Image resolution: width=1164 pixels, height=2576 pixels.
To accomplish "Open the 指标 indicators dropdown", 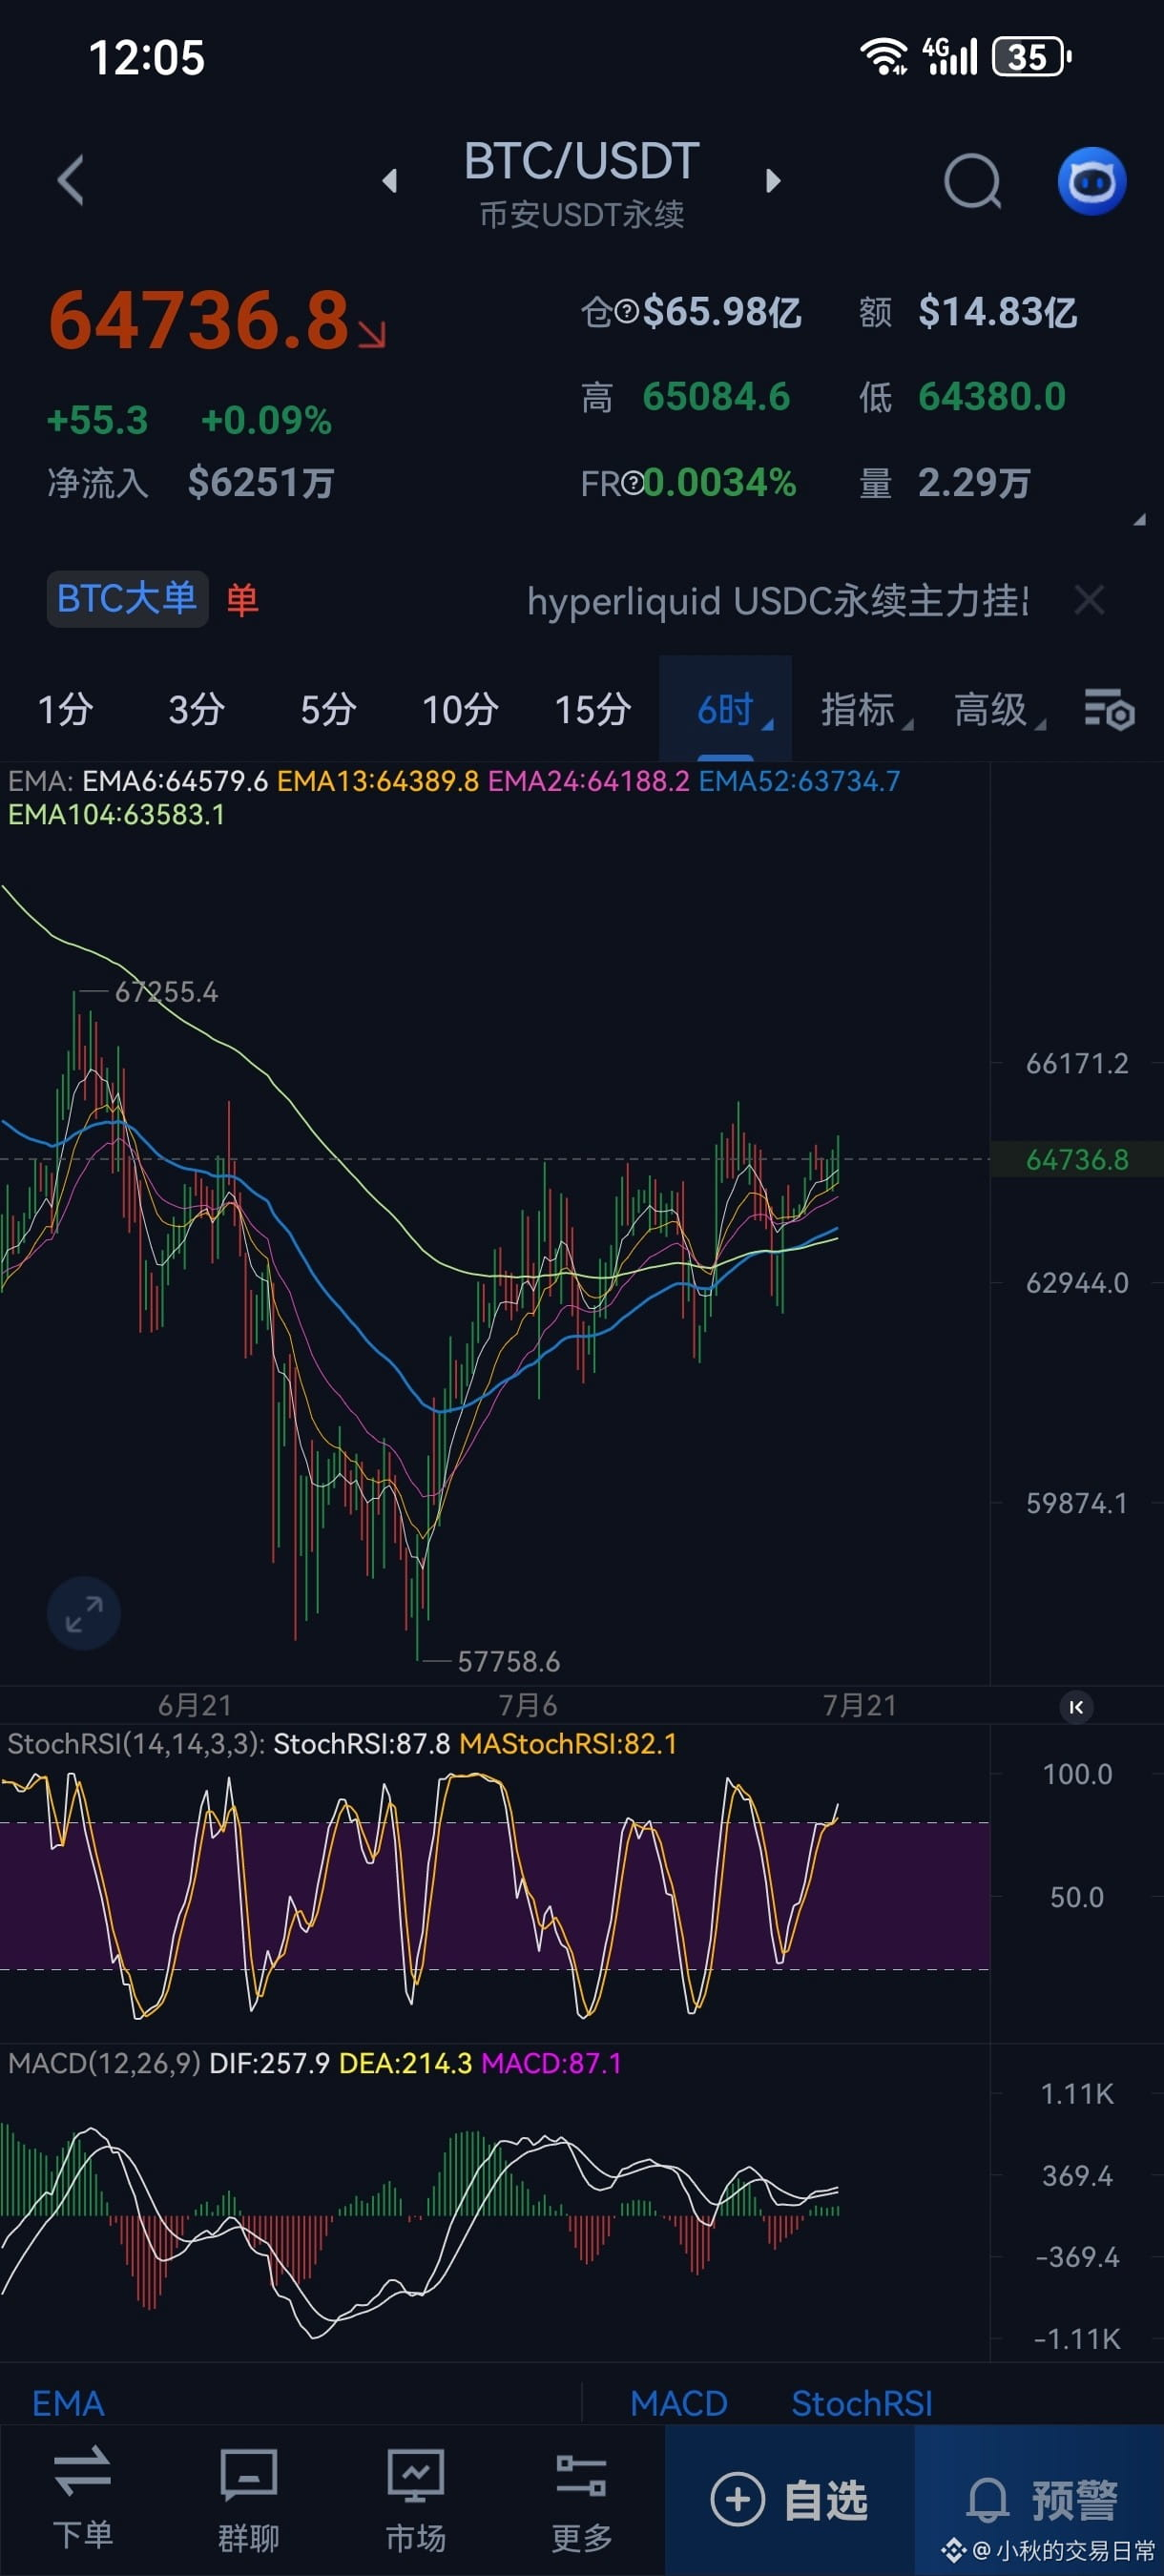I will tap(866, 710).
